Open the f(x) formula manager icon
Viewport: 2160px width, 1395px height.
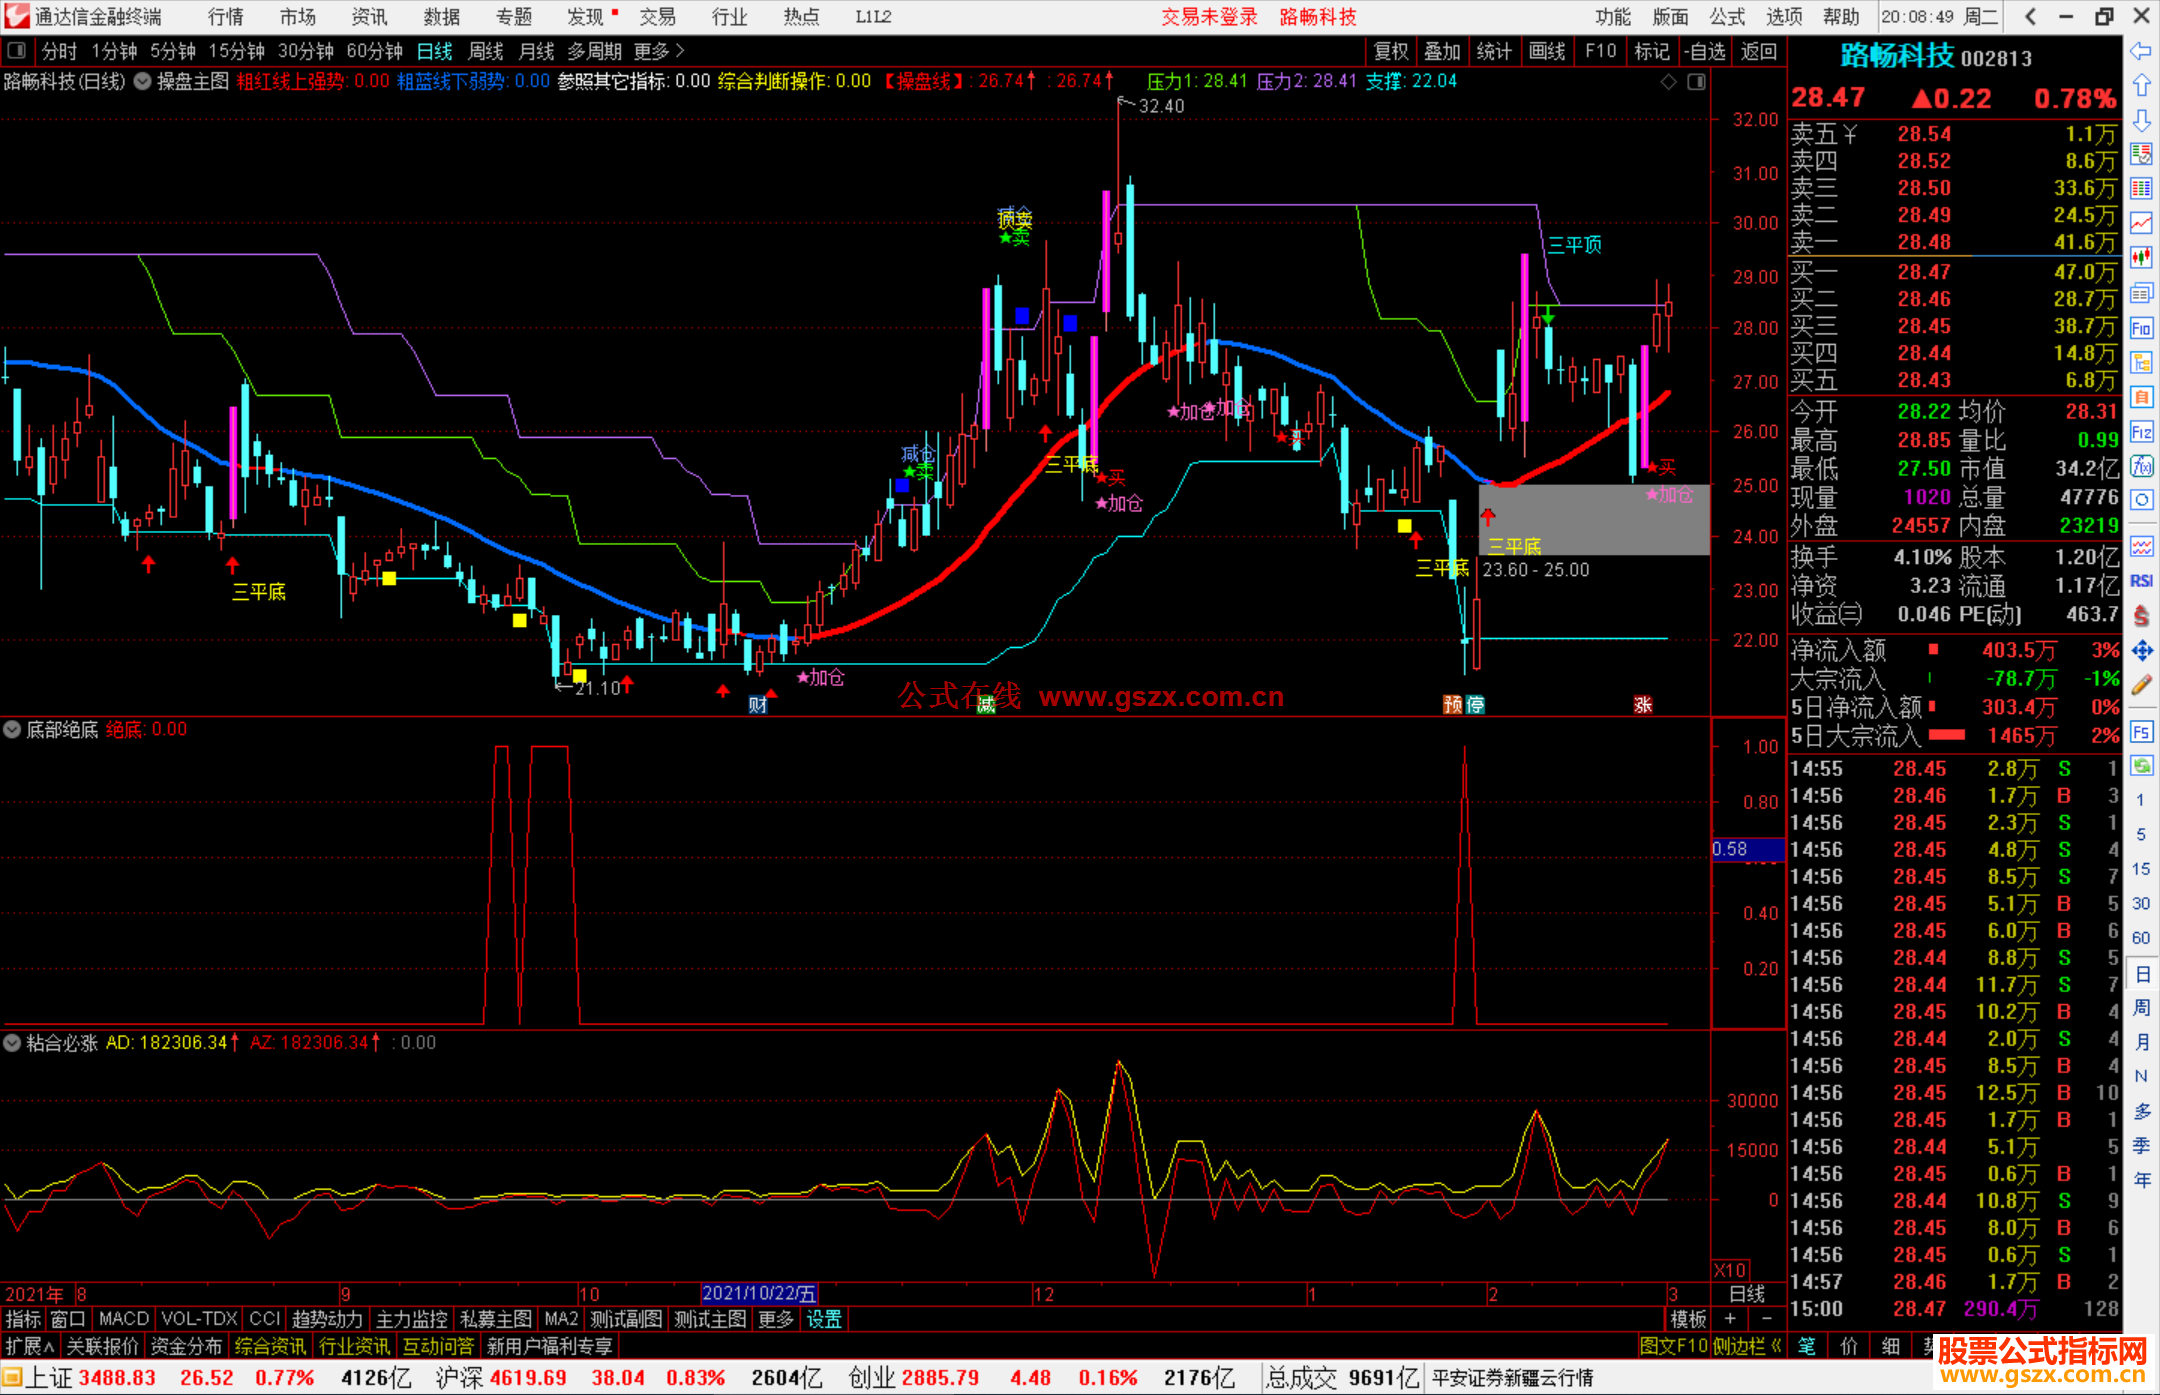point(2141,466)
